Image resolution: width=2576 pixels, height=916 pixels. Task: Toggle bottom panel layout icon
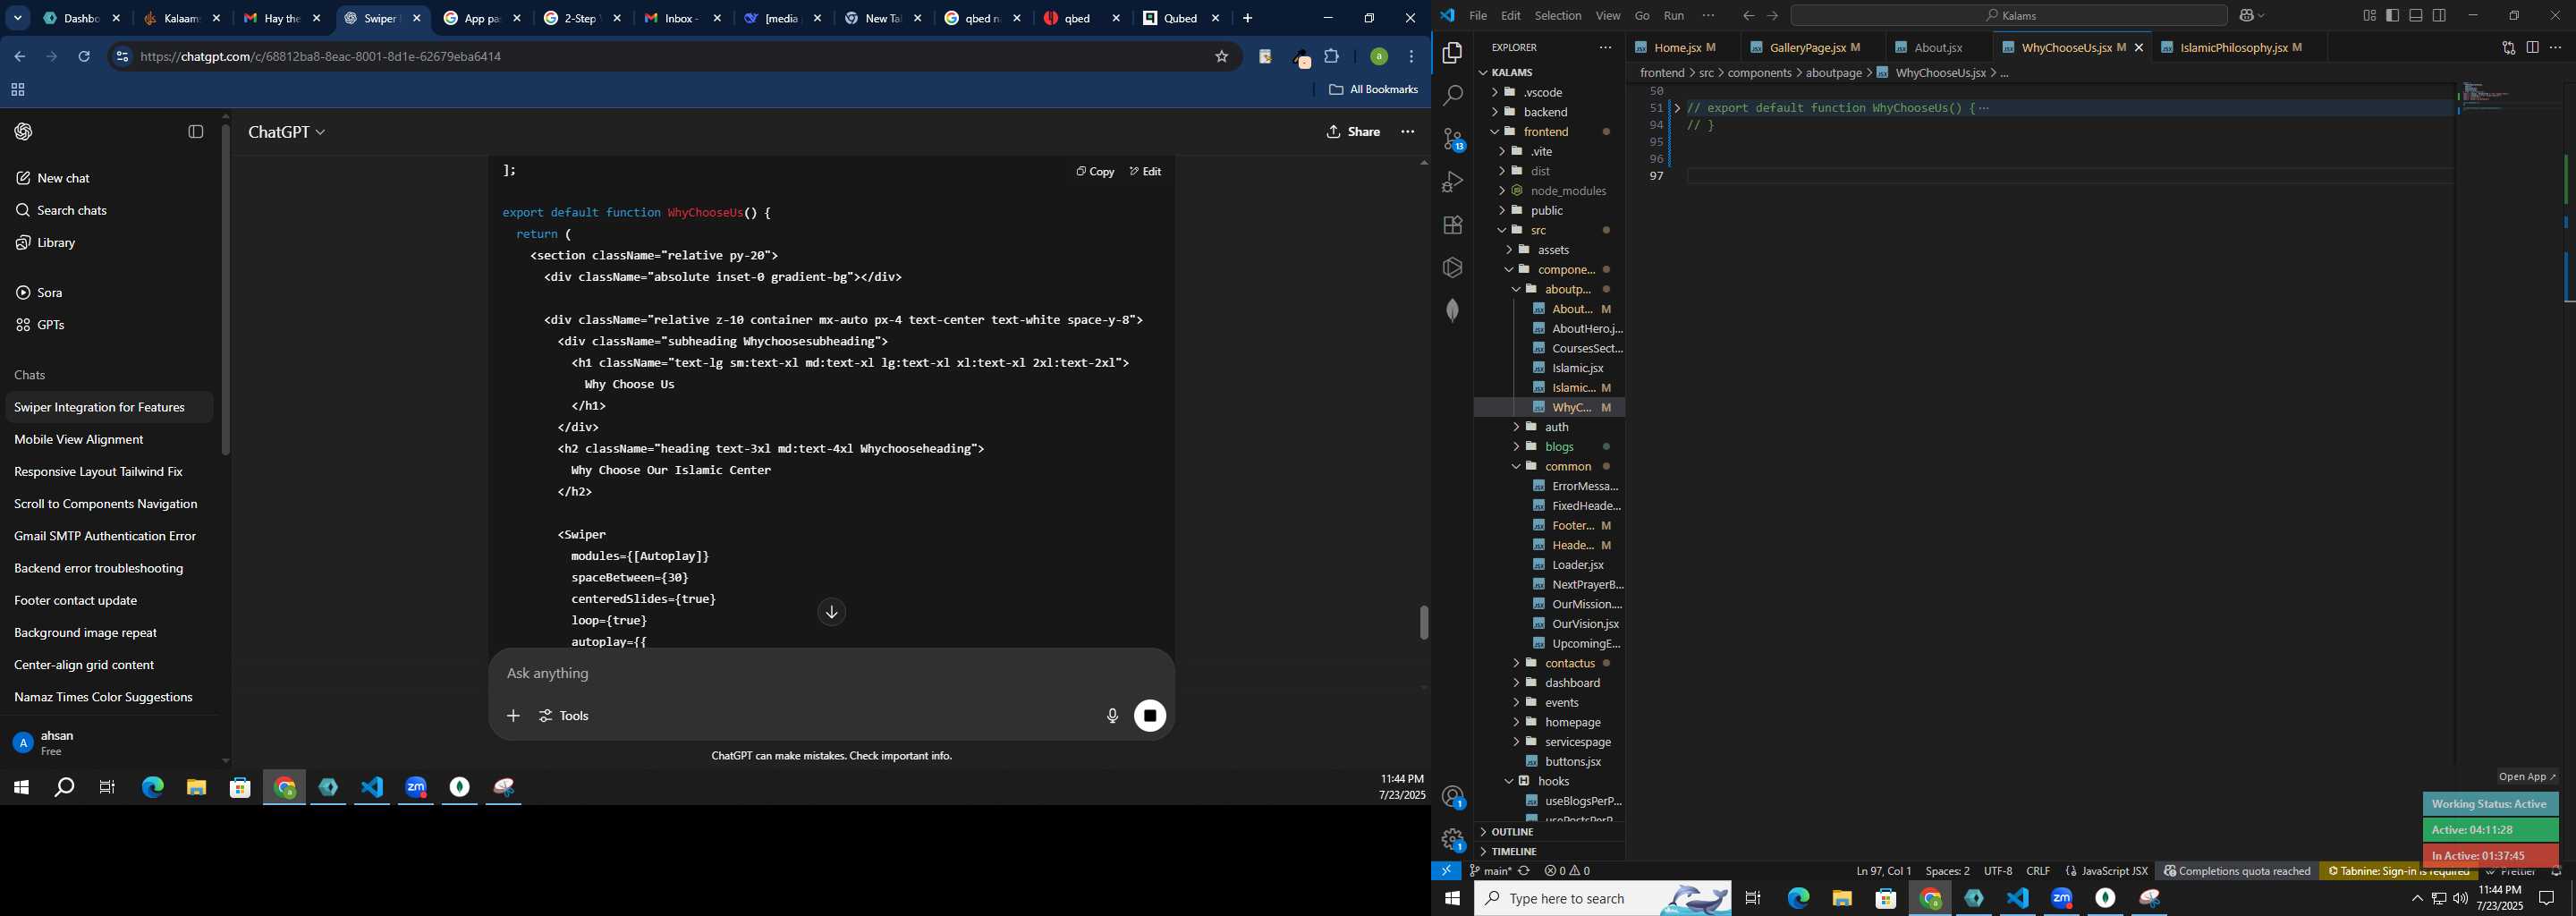2416,15
